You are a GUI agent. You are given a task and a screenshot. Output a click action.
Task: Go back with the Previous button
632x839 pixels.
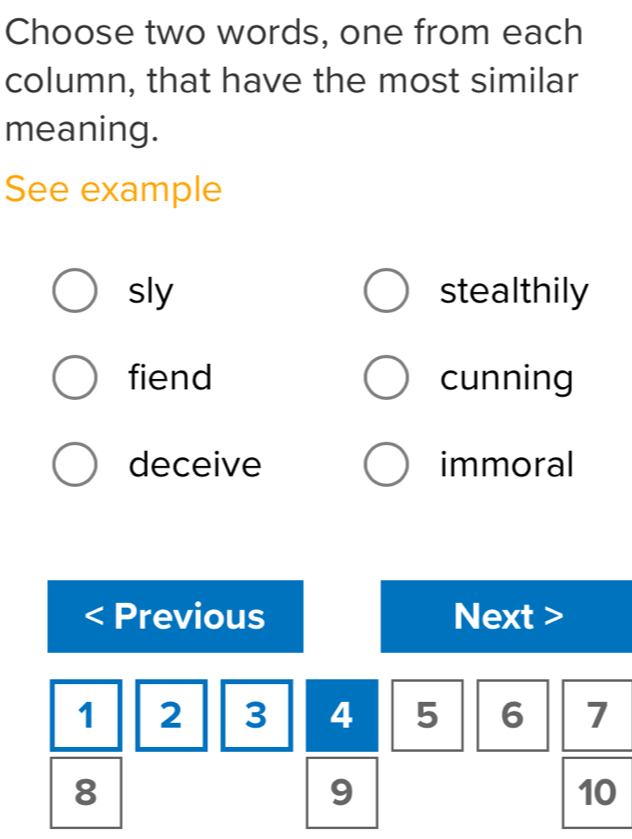tap(175, 616)
